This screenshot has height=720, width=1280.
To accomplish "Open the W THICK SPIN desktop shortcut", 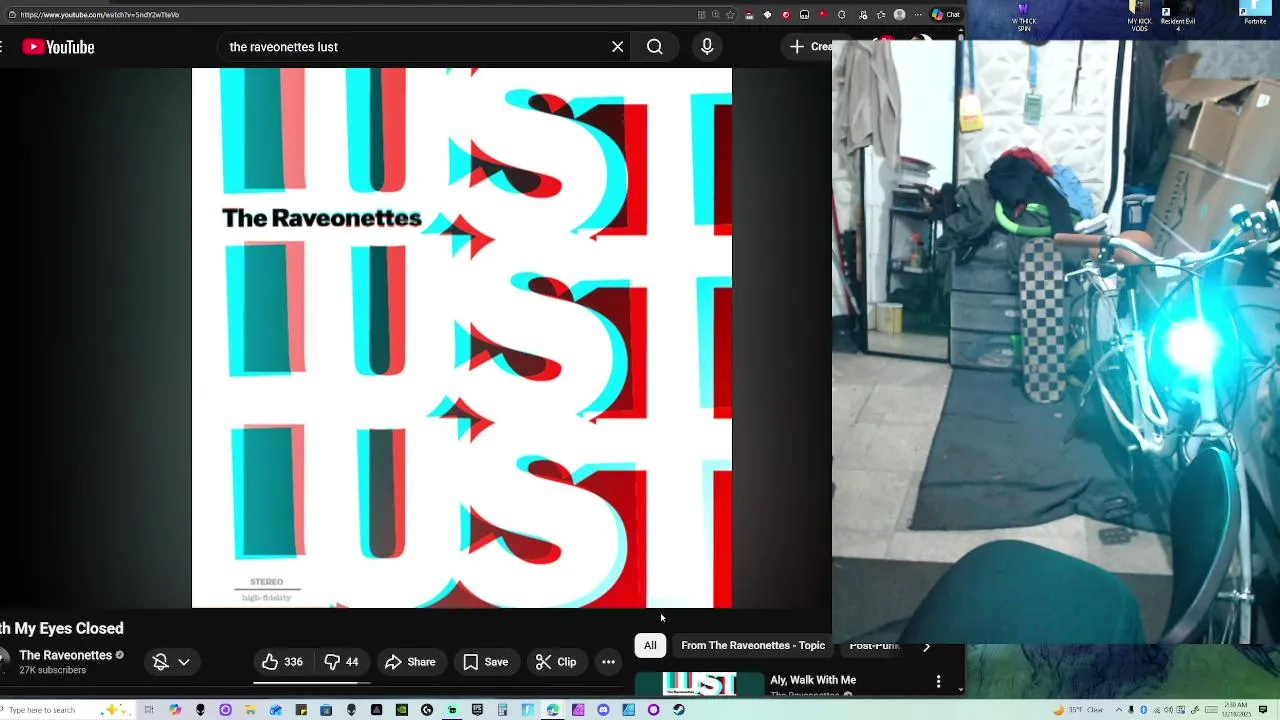I will 1024,18.
